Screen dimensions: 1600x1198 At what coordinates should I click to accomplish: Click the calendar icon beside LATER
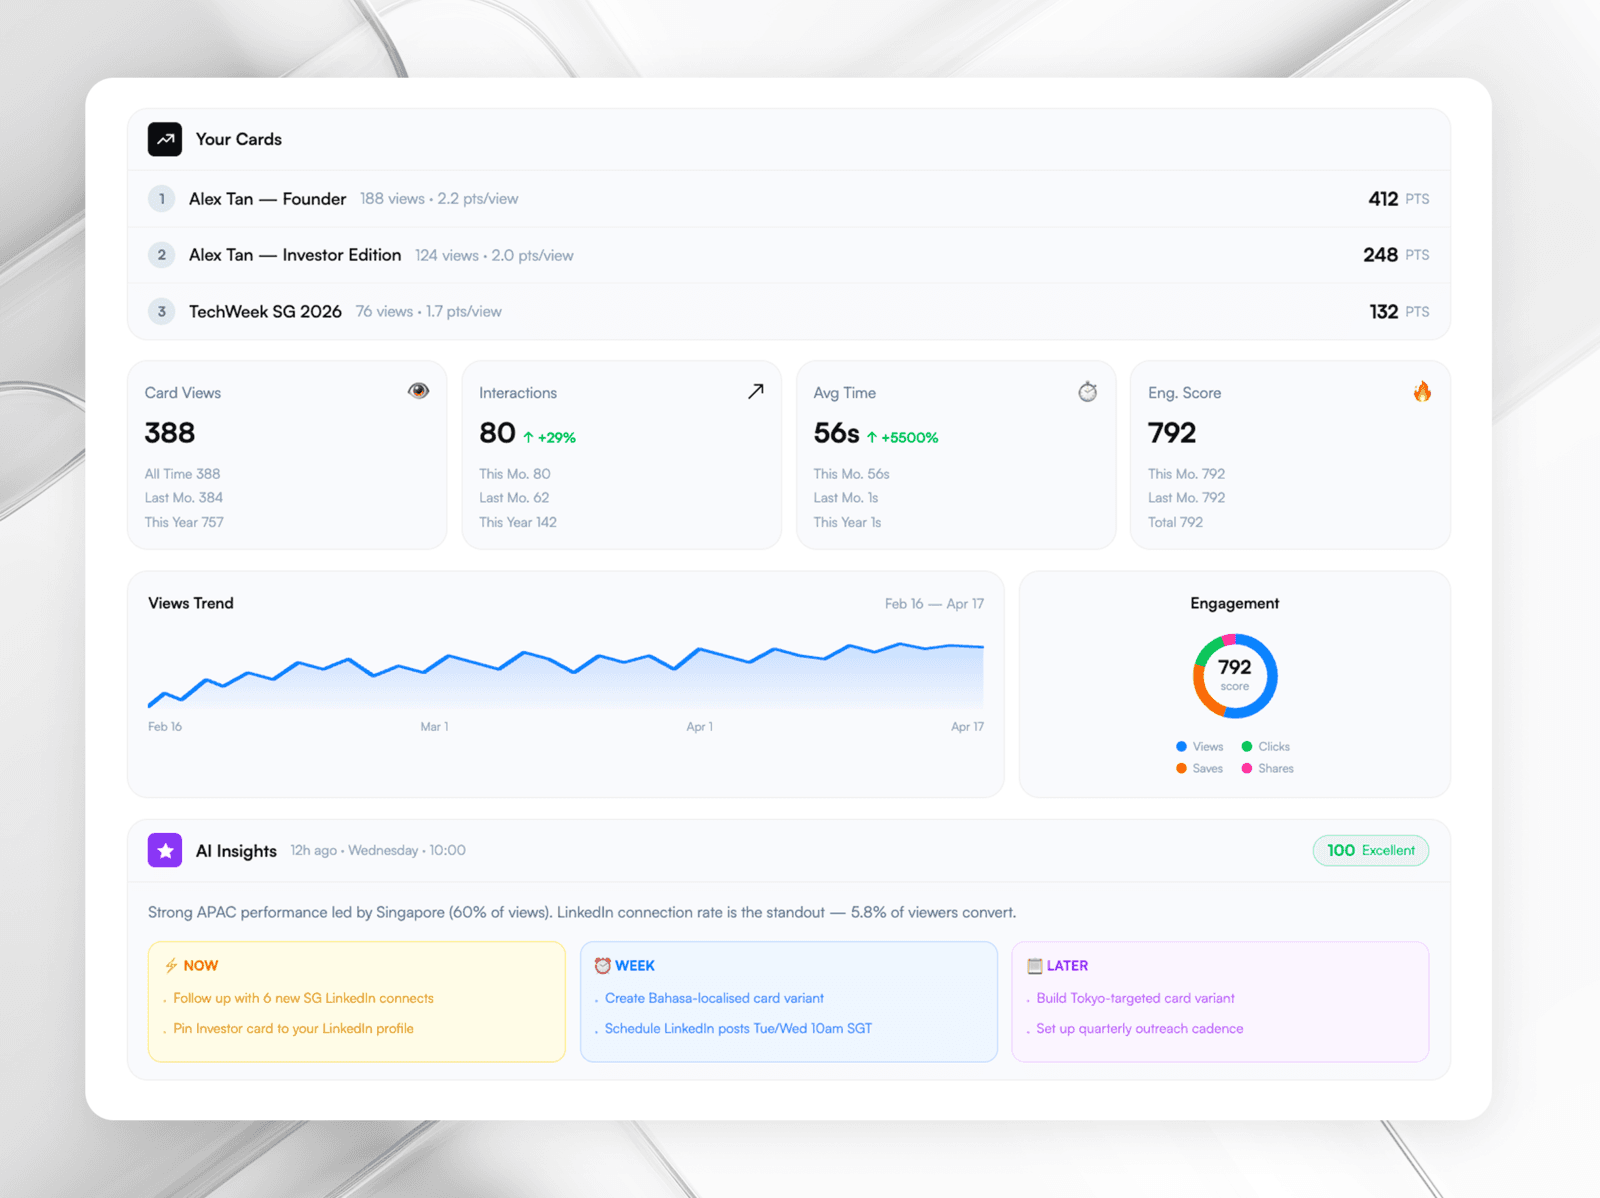point(1035,966)
